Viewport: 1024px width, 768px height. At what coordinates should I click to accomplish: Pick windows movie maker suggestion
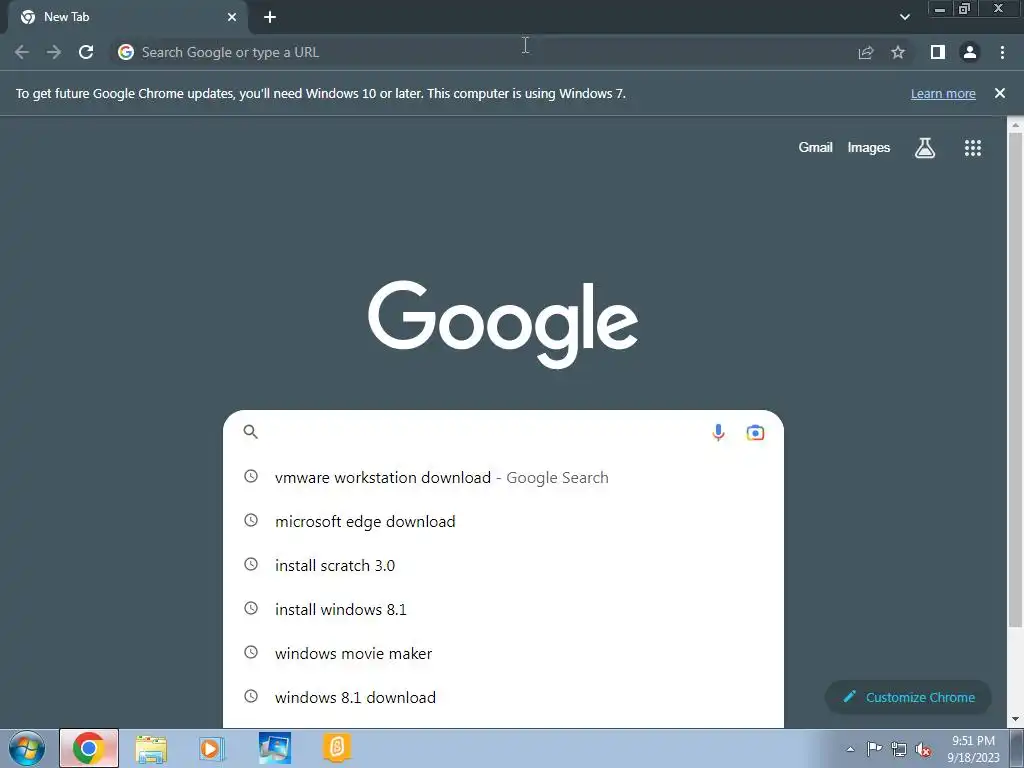point(503,653)
